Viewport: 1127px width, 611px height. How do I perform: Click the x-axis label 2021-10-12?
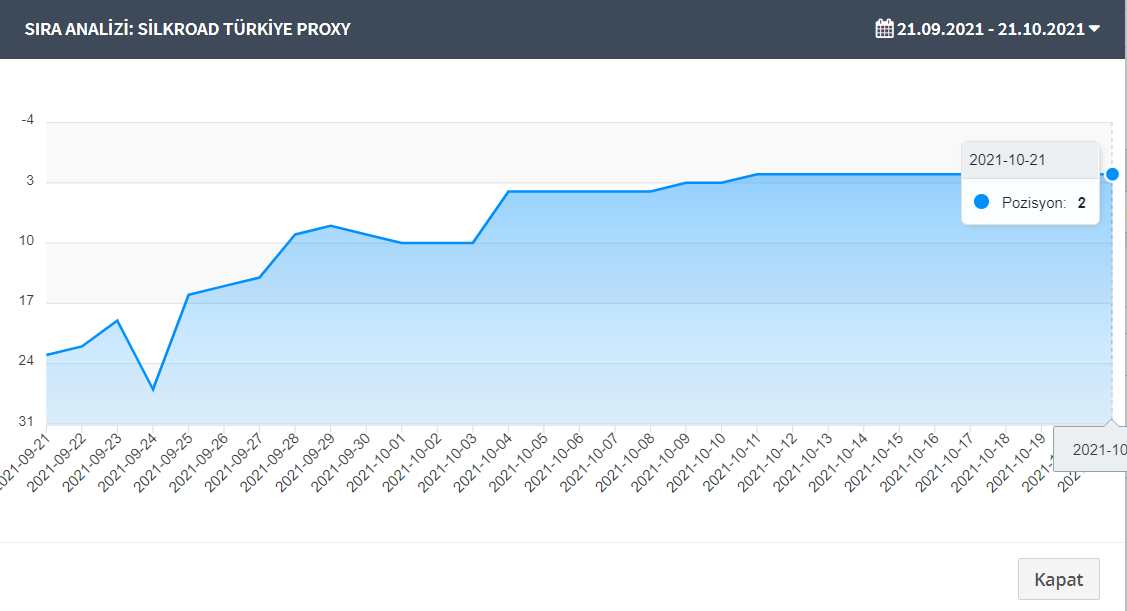tap(767, 461)
